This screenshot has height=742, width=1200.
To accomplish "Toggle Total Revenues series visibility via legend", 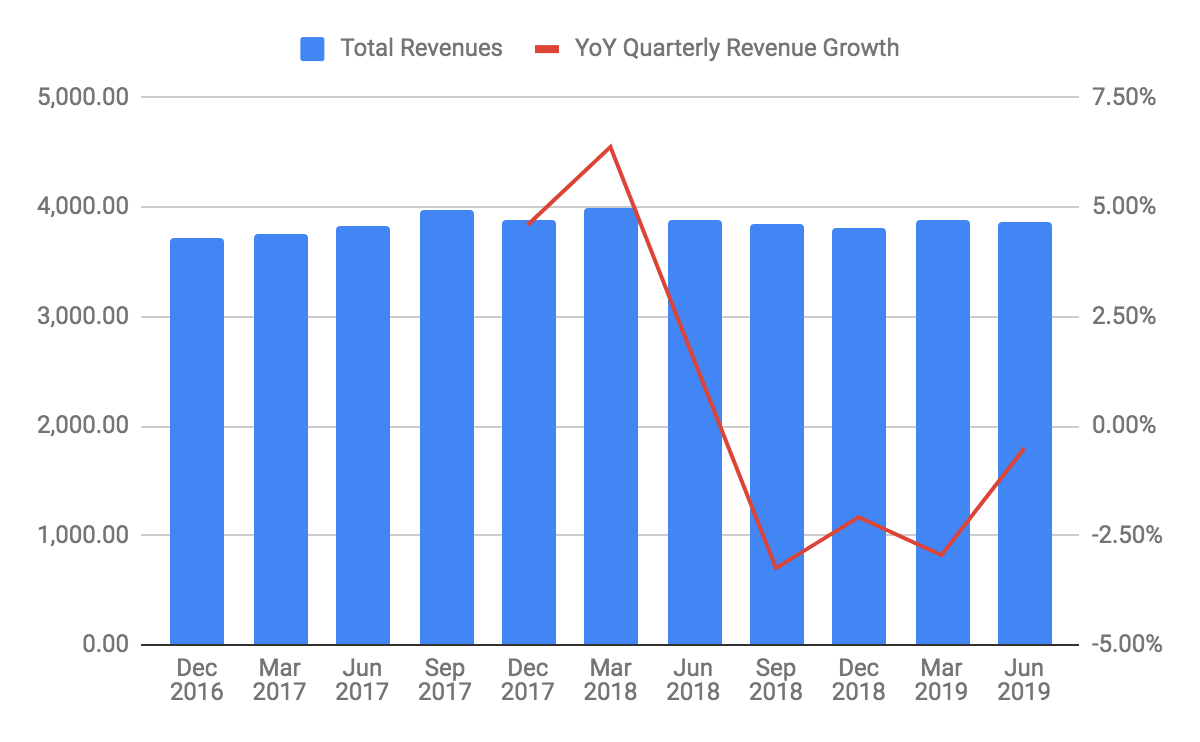I will 421,47.
